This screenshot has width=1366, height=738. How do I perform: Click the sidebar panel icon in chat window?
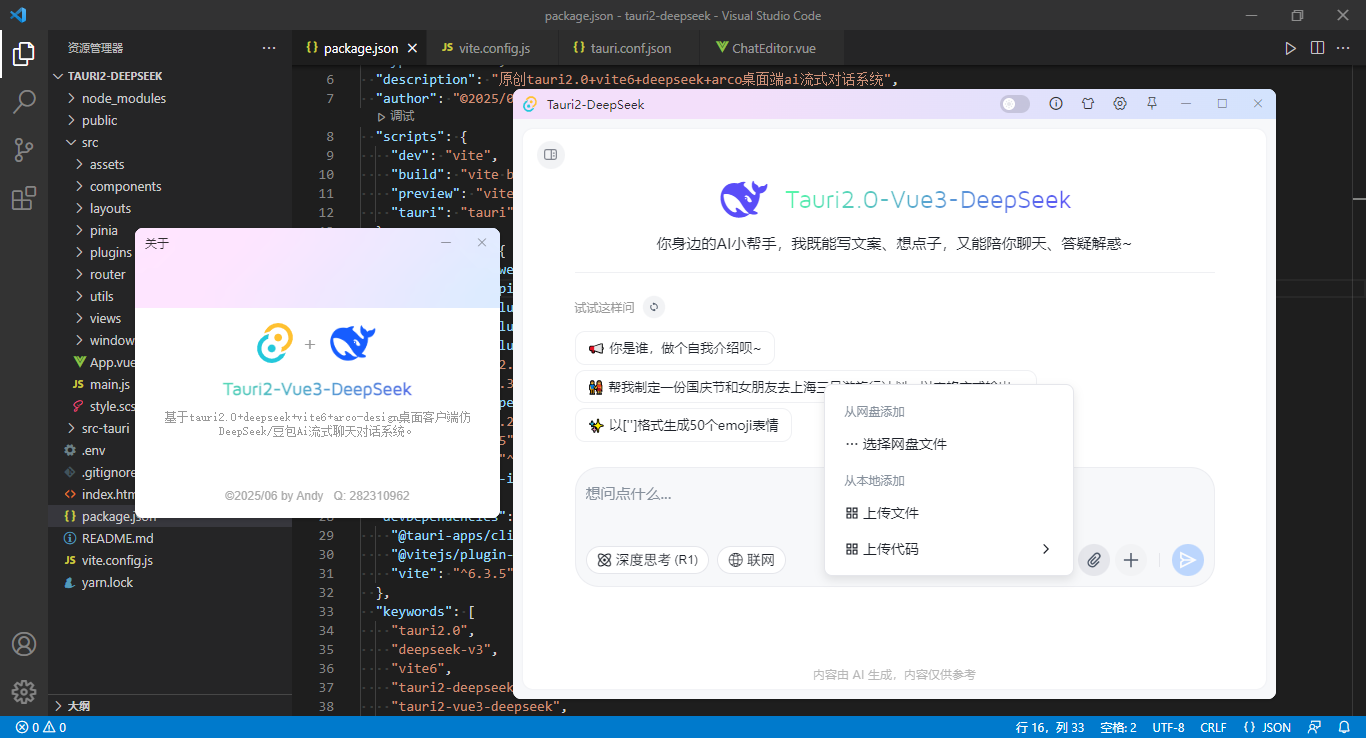[550, 154]
